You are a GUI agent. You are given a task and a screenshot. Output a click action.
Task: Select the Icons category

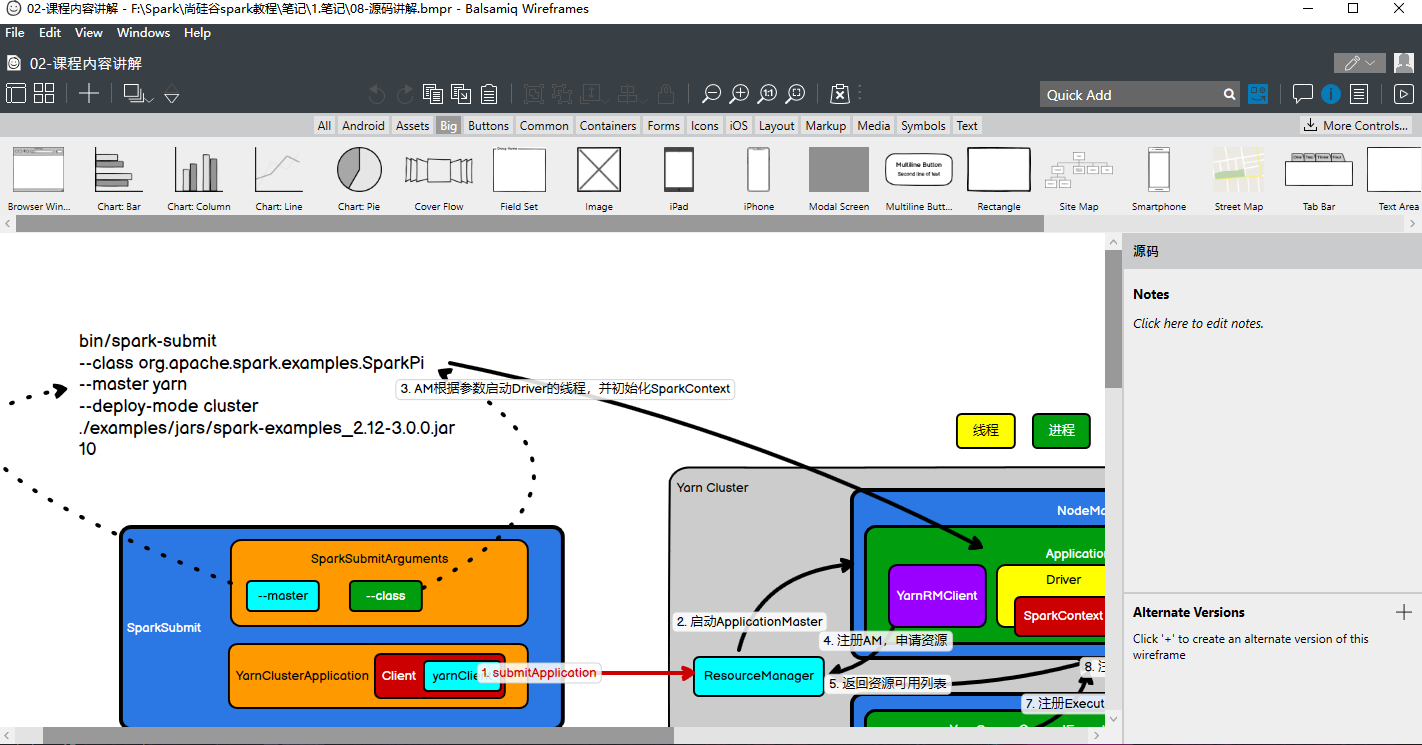pyautogui.click(x=705, y=126)
